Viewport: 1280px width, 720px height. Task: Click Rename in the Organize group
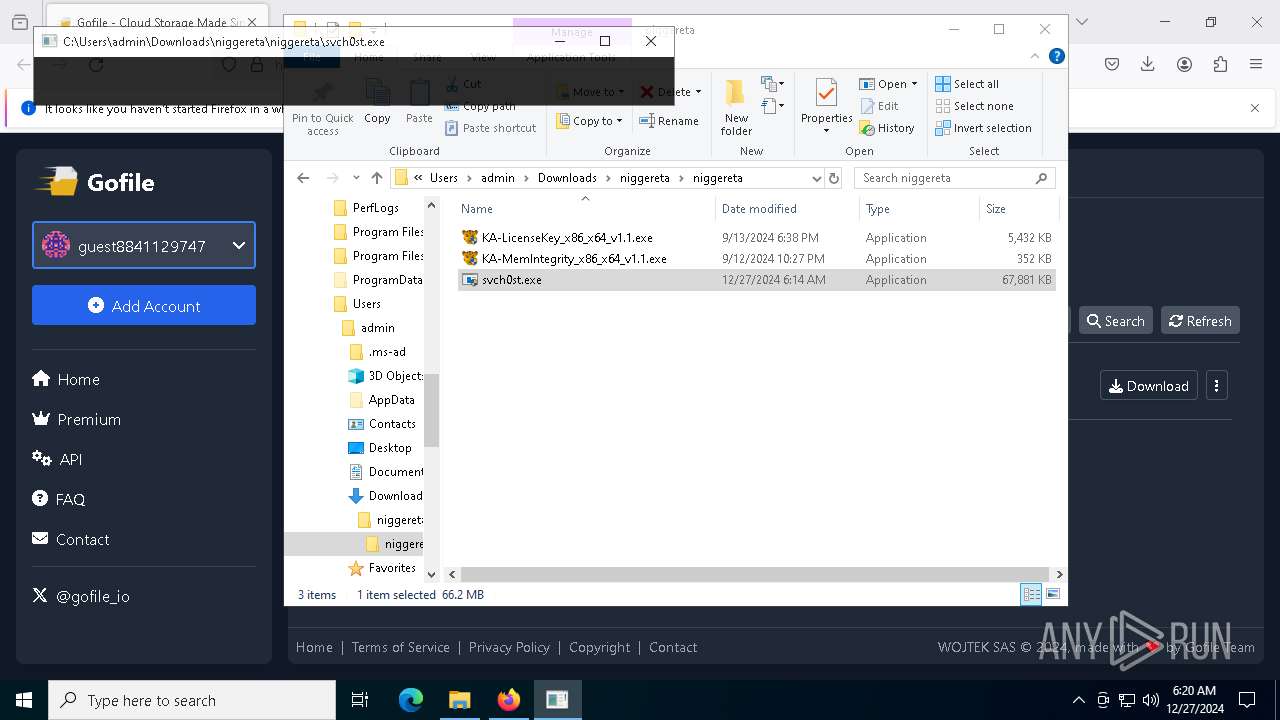point(669,121)
